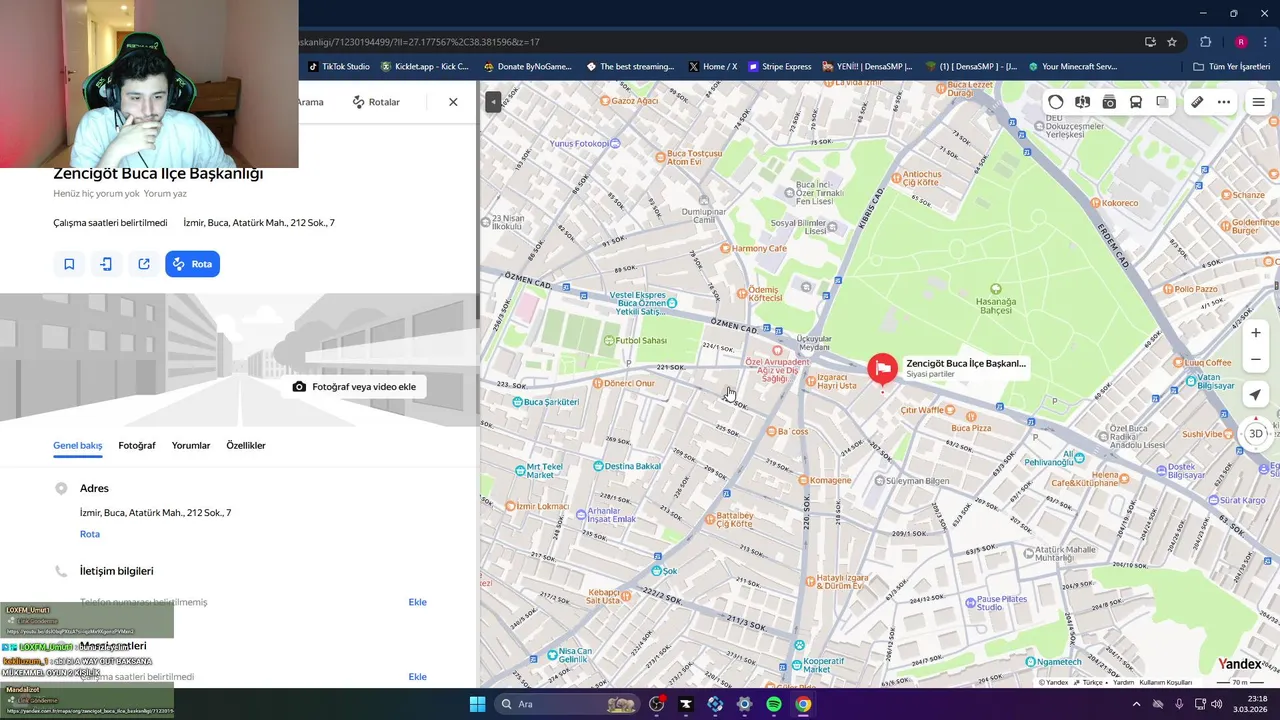
Task: Center map on my location arrow
Action: [x=1256, y=395]
